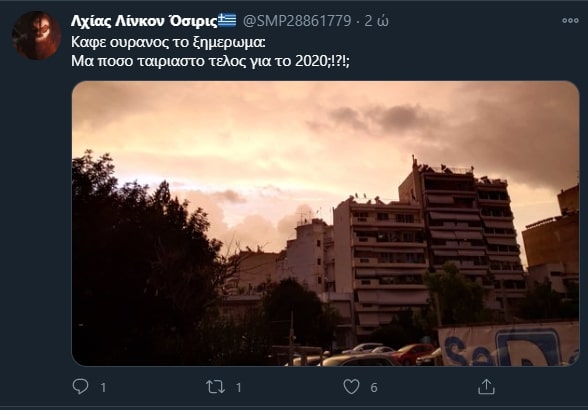Image resolution: width=588 pixels, height=410 pixels.
Task: Open the author's profile avatar picture
Action: click(36, 35)
